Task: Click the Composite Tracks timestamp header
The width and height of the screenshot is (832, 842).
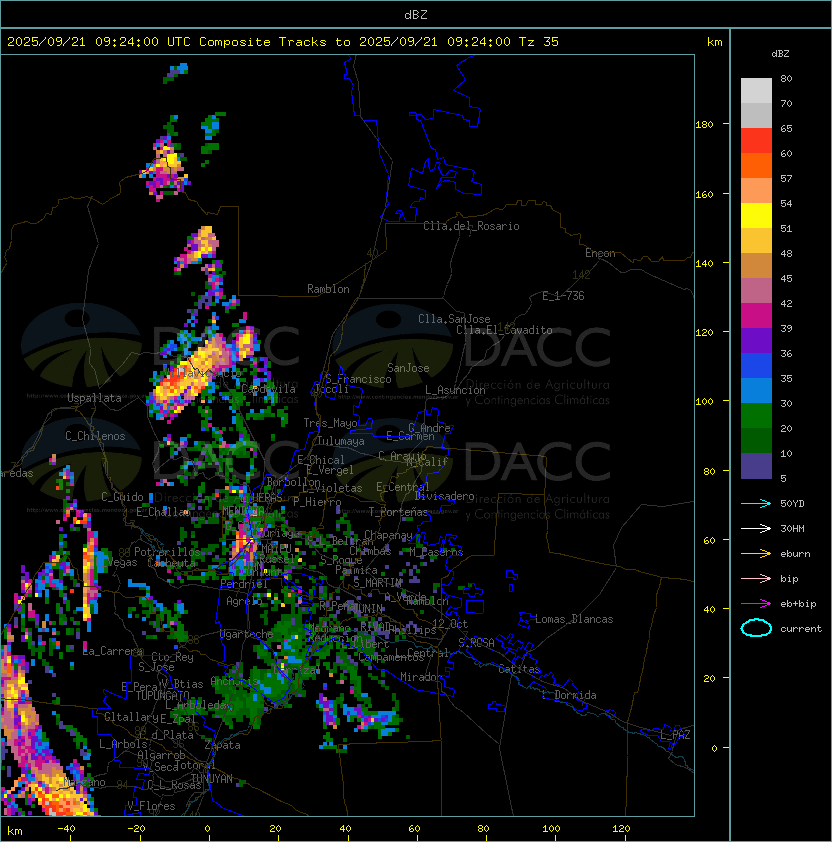Action: point(283,42)
